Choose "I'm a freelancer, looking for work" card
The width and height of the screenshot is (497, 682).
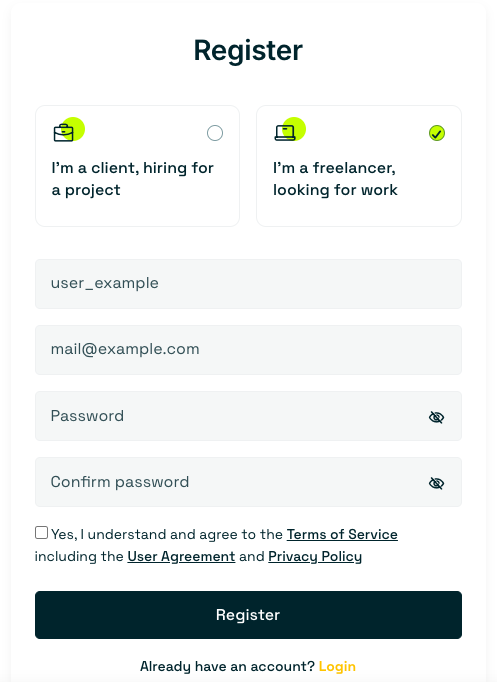coord(359,166)
